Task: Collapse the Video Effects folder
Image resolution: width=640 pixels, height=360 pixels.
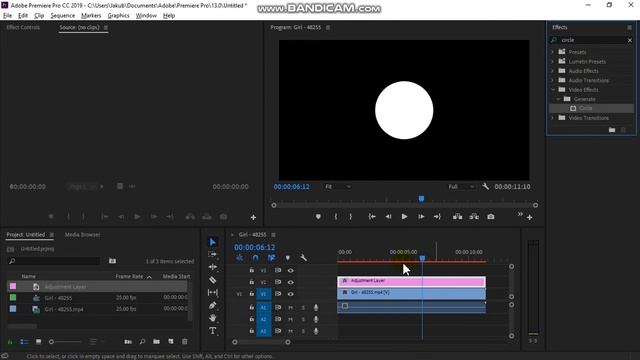Action: (x=553, y=90)
